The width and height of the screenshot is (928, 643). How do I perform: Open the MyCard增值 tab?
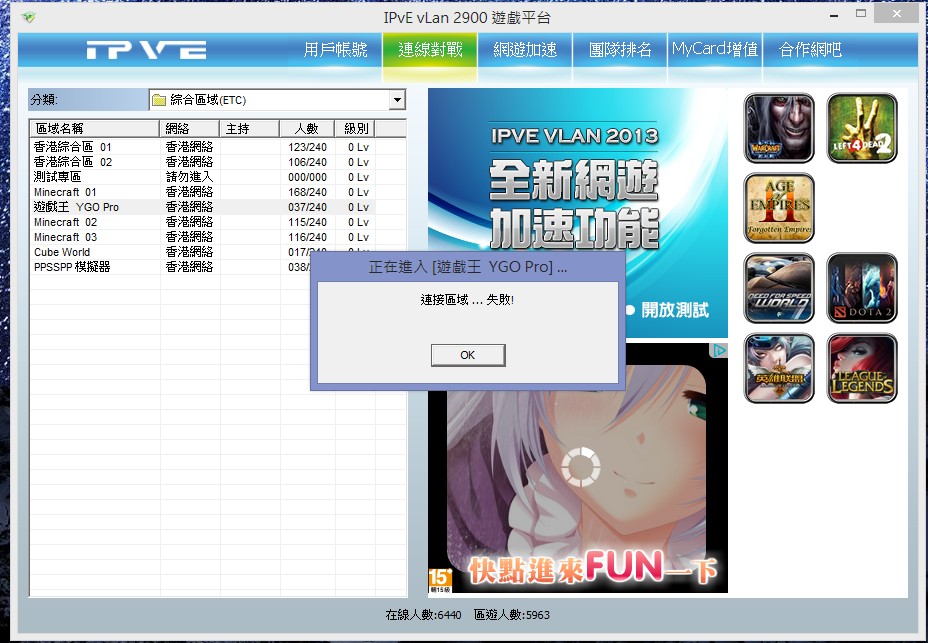pos(715,50)
